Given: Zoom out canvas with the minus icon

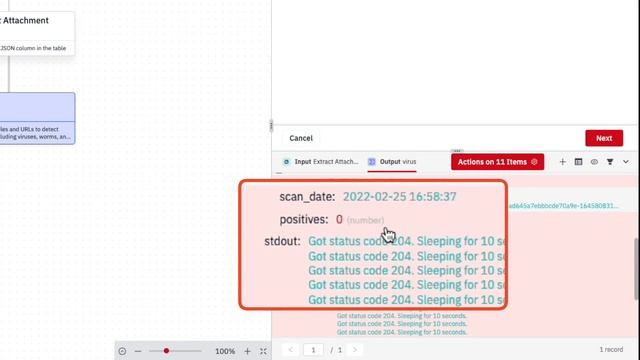Looking at the screenshot, I should click(x=138, y=351).
